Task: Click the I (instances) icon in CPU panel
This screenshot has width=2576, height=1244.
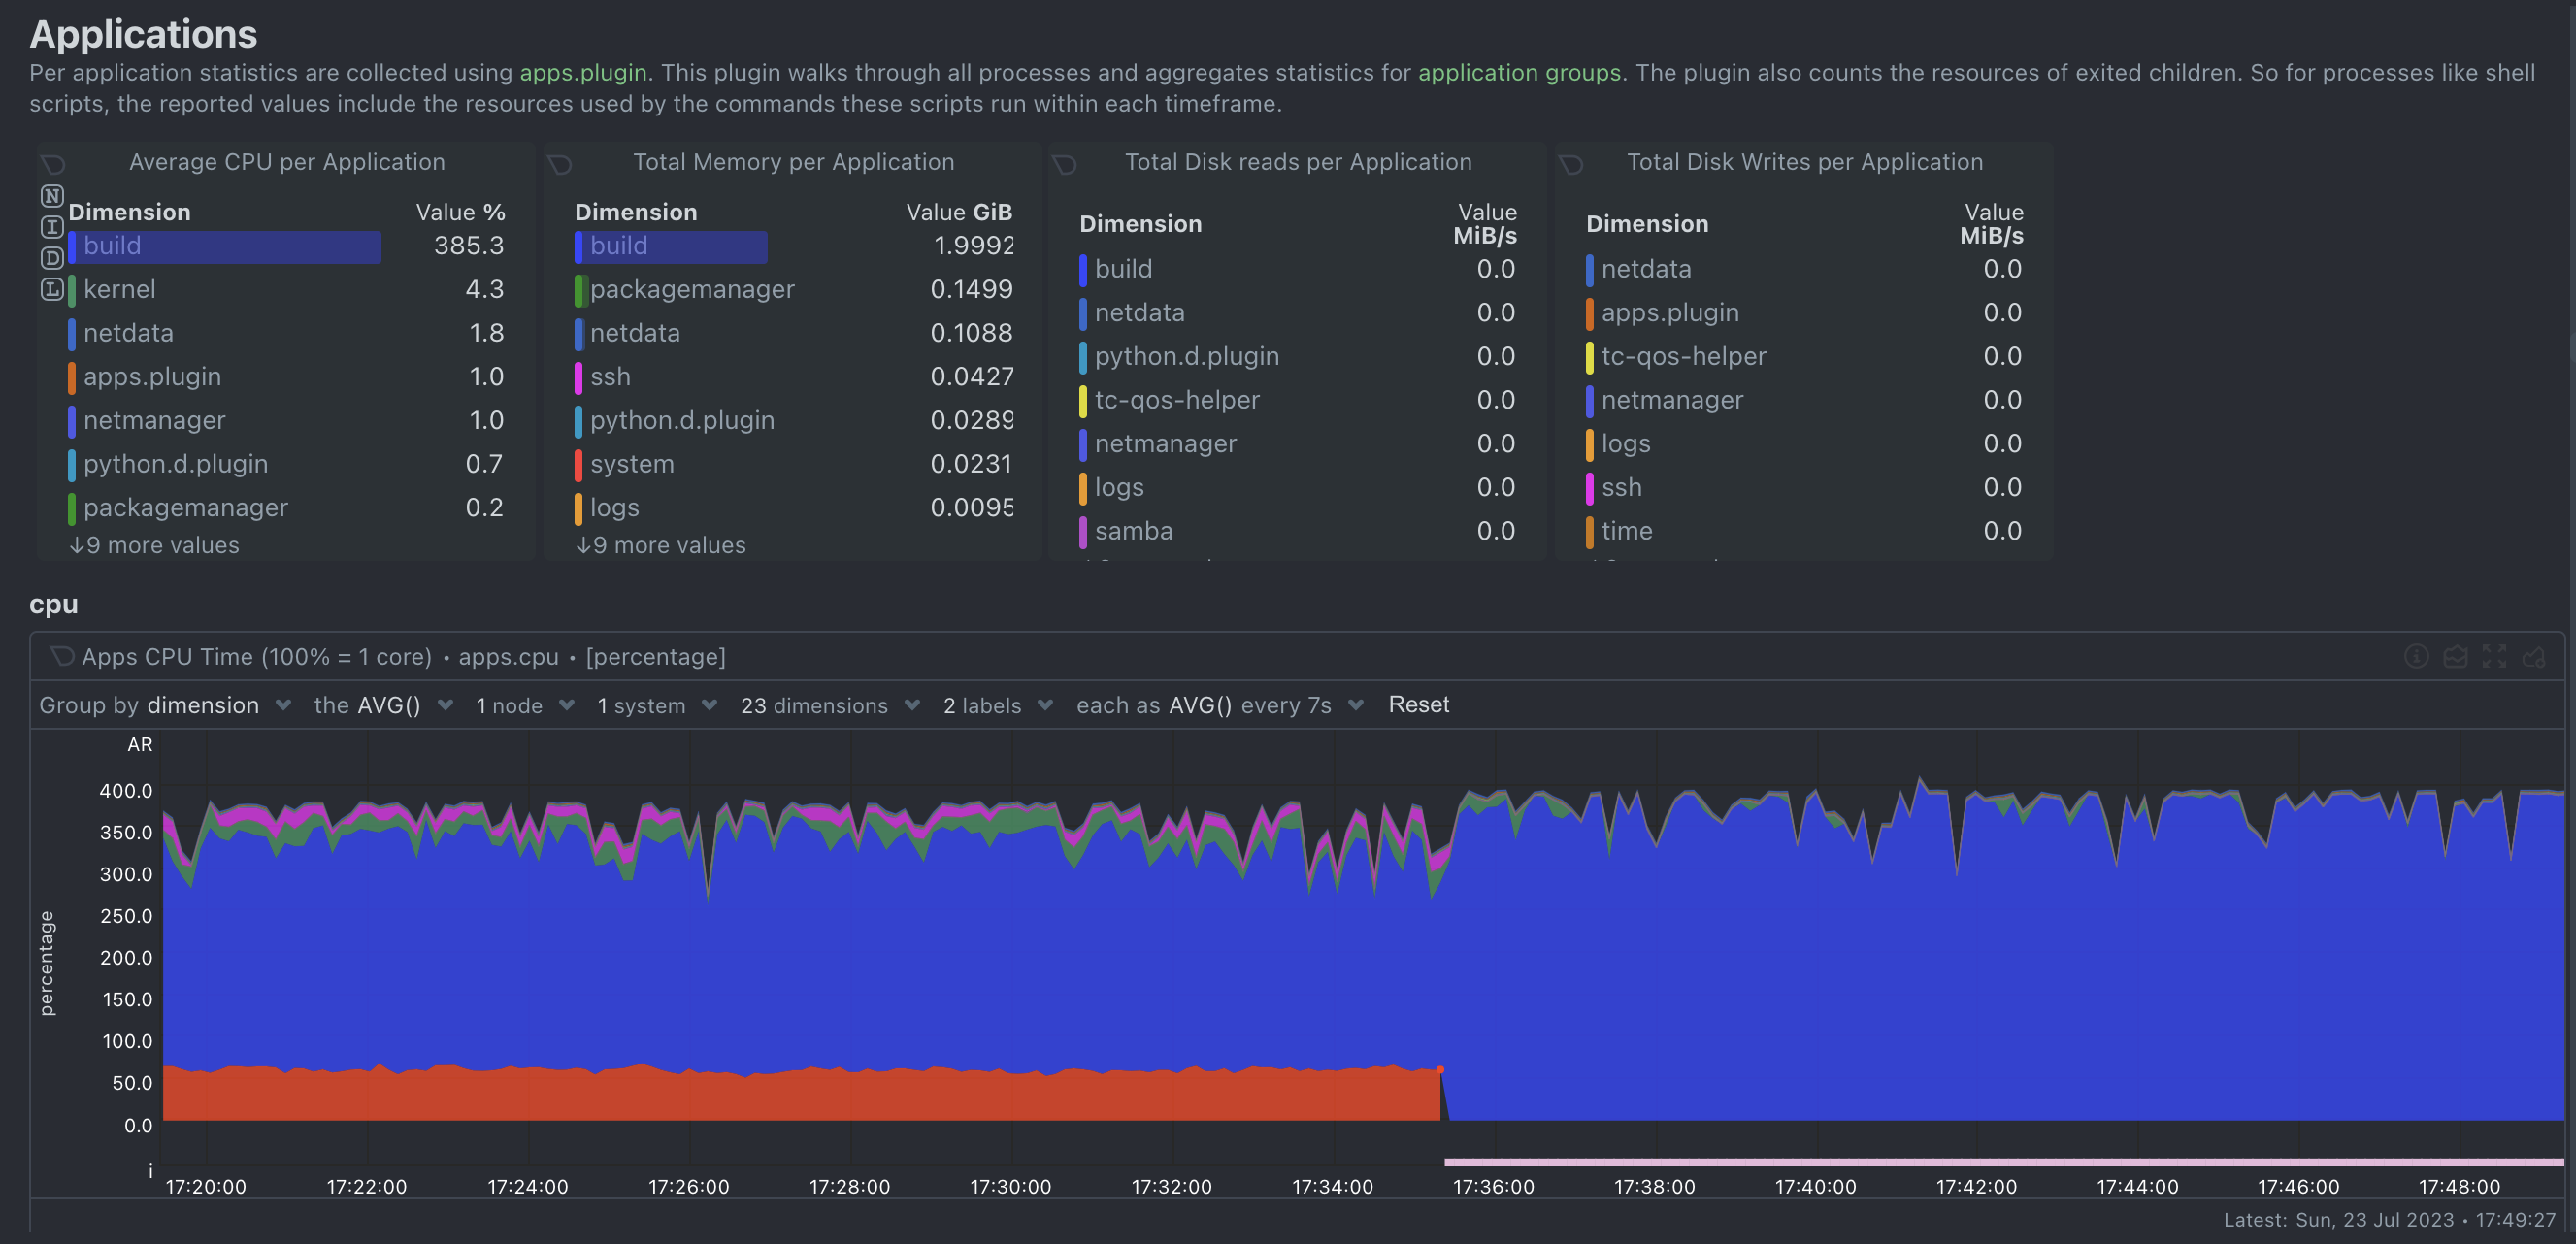Action: pyautogui.click(x=52, y=227)
